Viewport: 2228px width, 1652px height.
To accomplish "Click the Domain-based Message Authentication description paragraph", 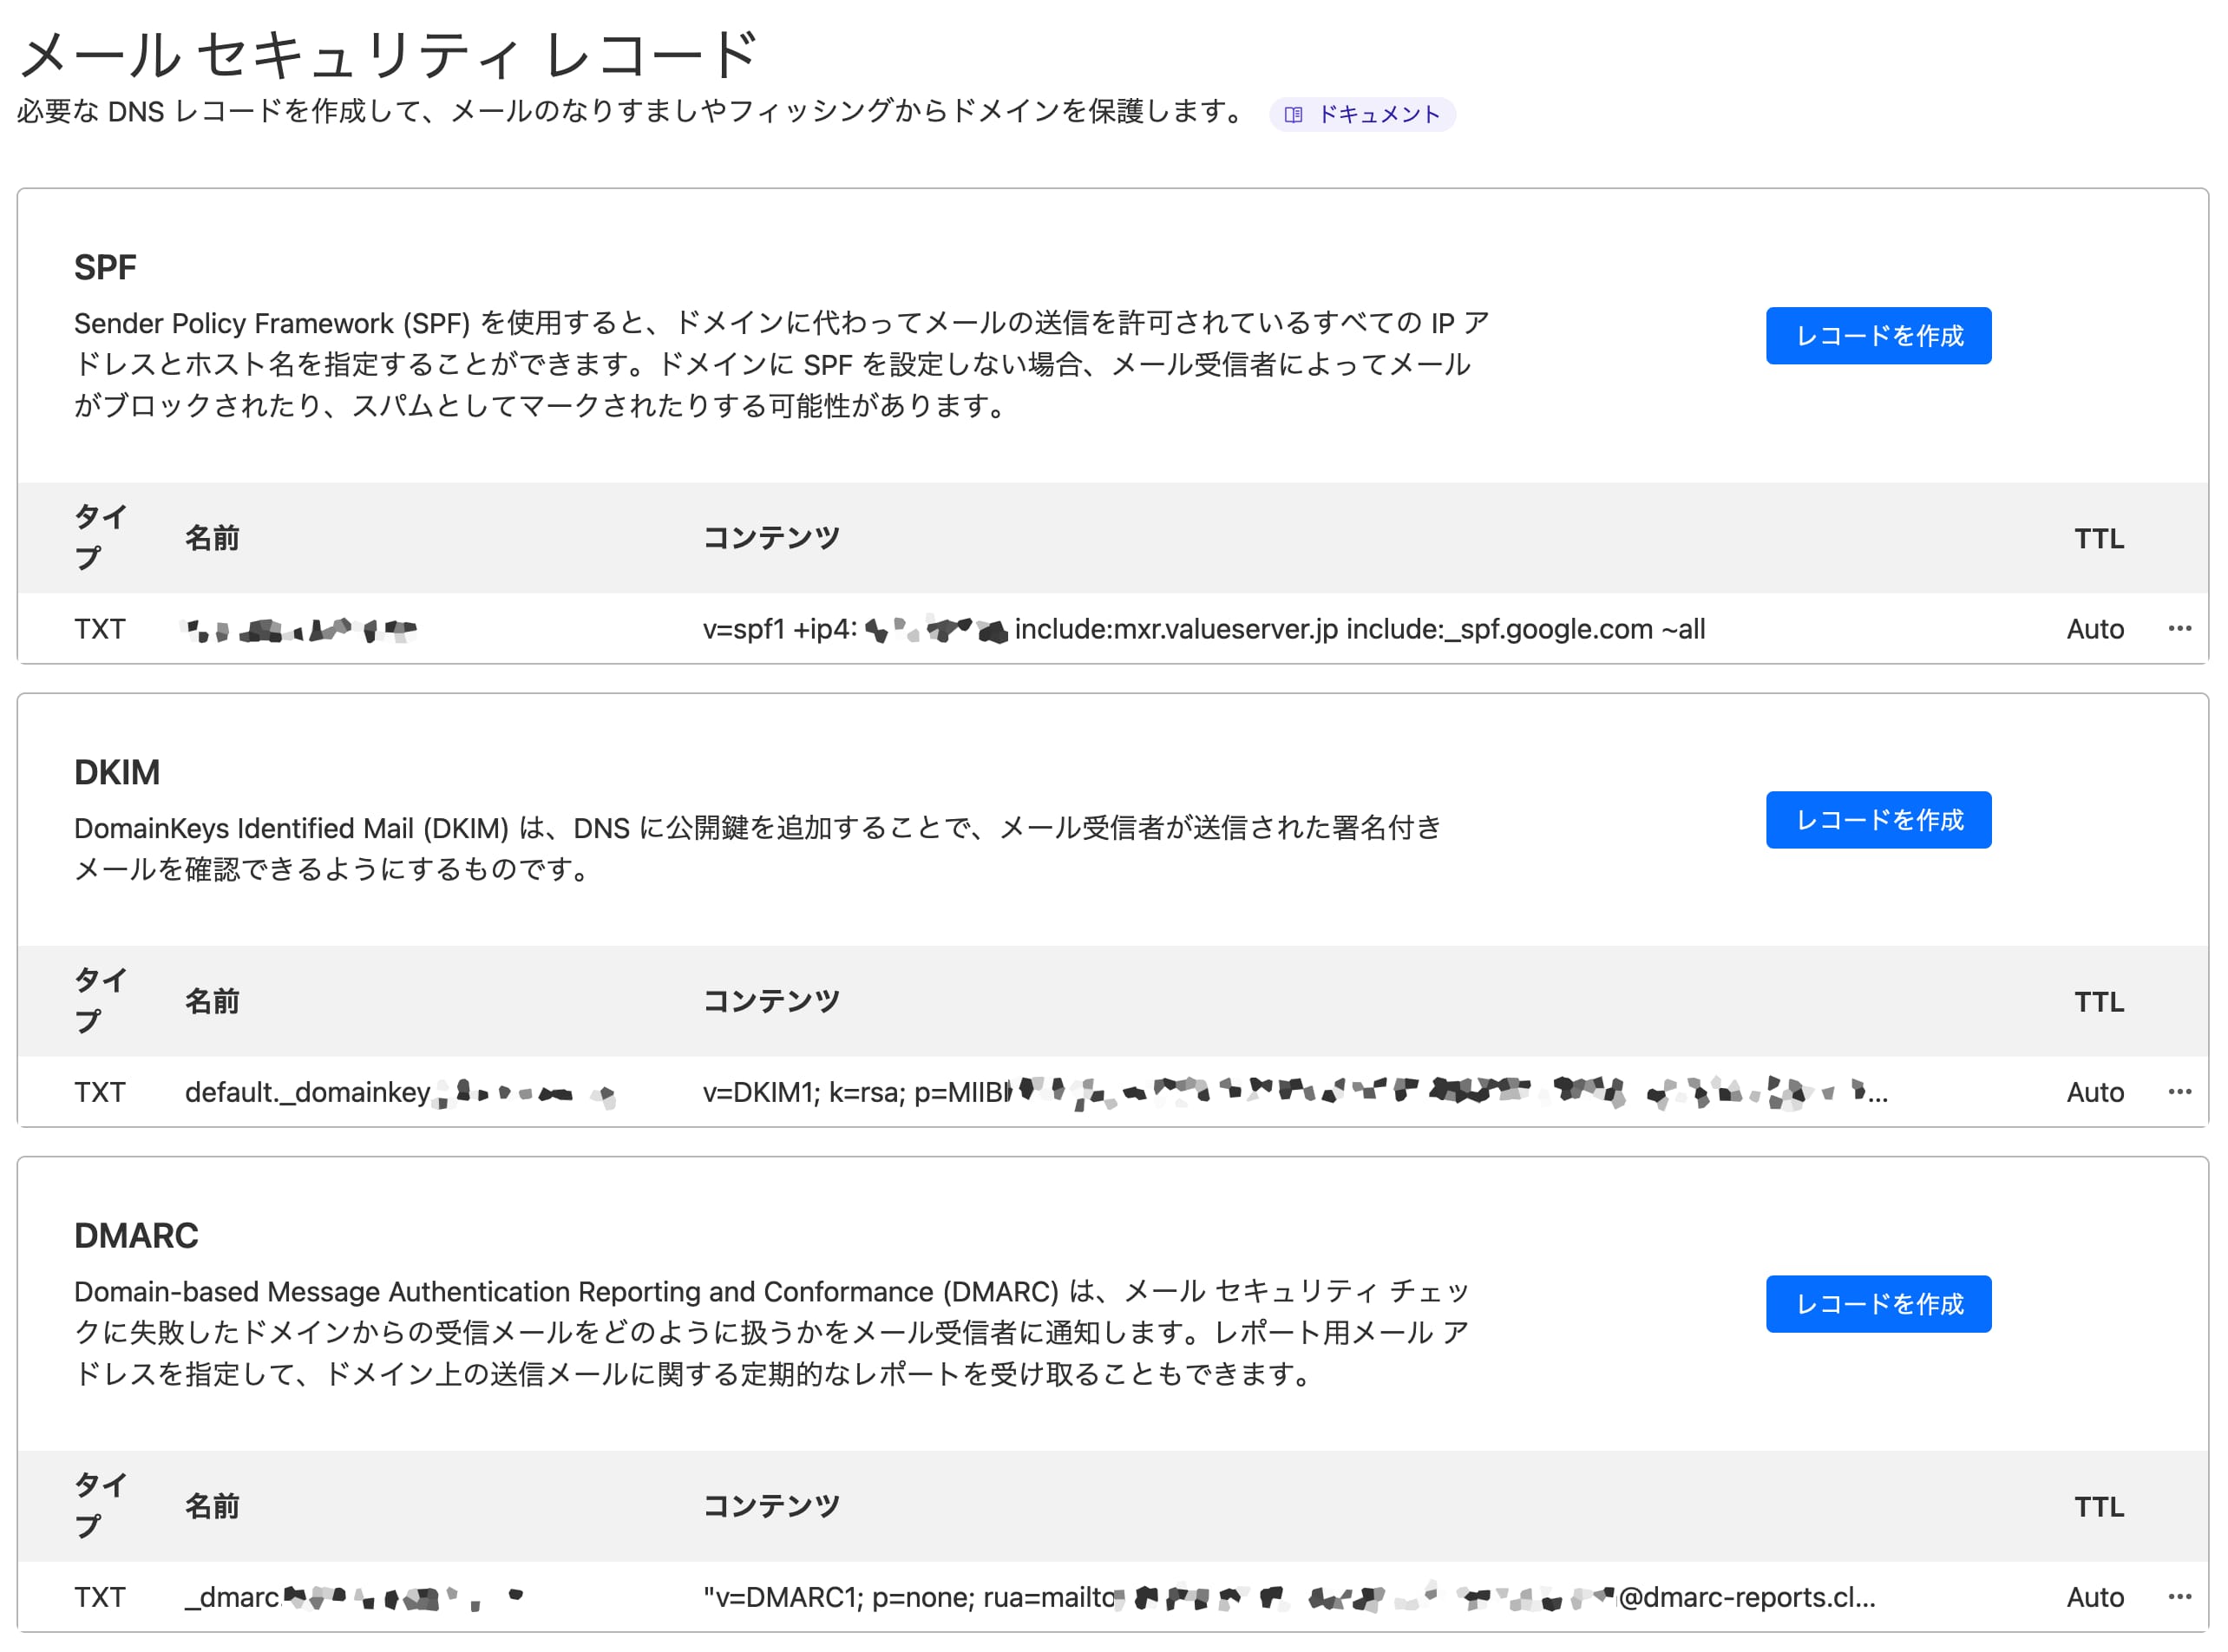I will 772,1332.
